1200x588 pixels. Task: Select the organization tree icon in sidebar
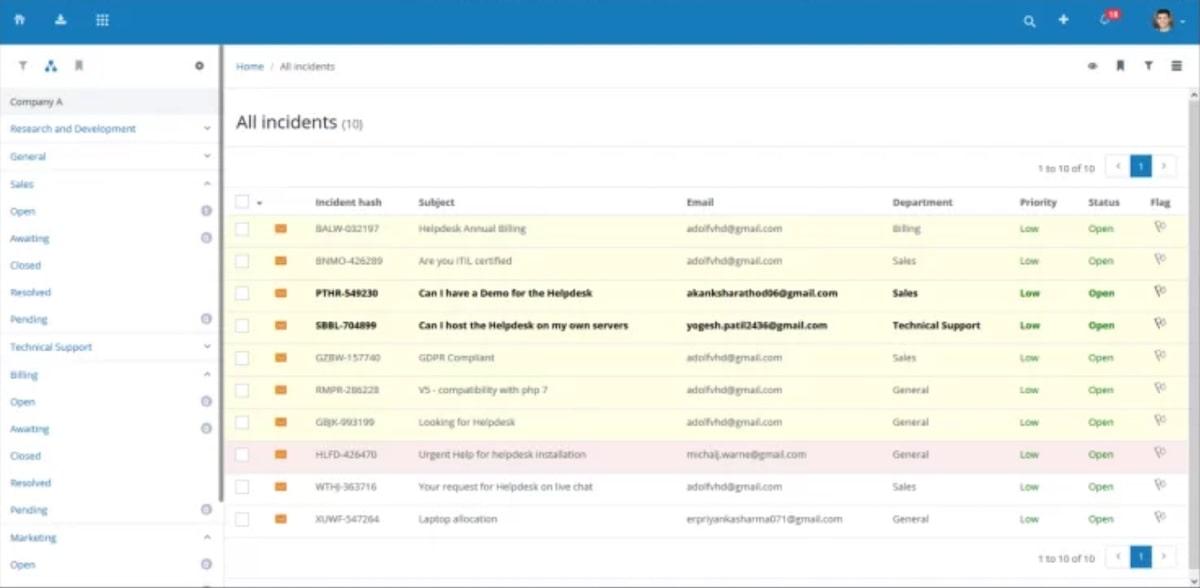51,66
